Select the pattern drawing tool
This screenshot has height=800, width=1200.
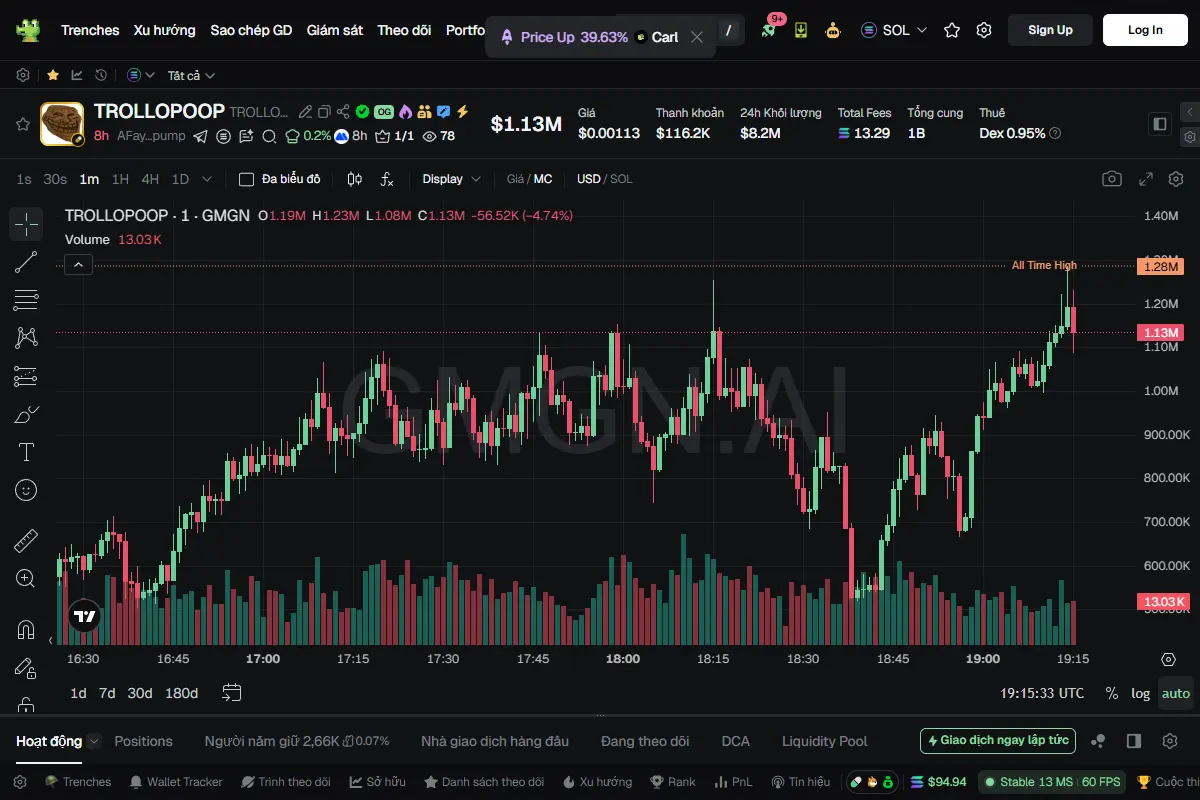point(26,338)
